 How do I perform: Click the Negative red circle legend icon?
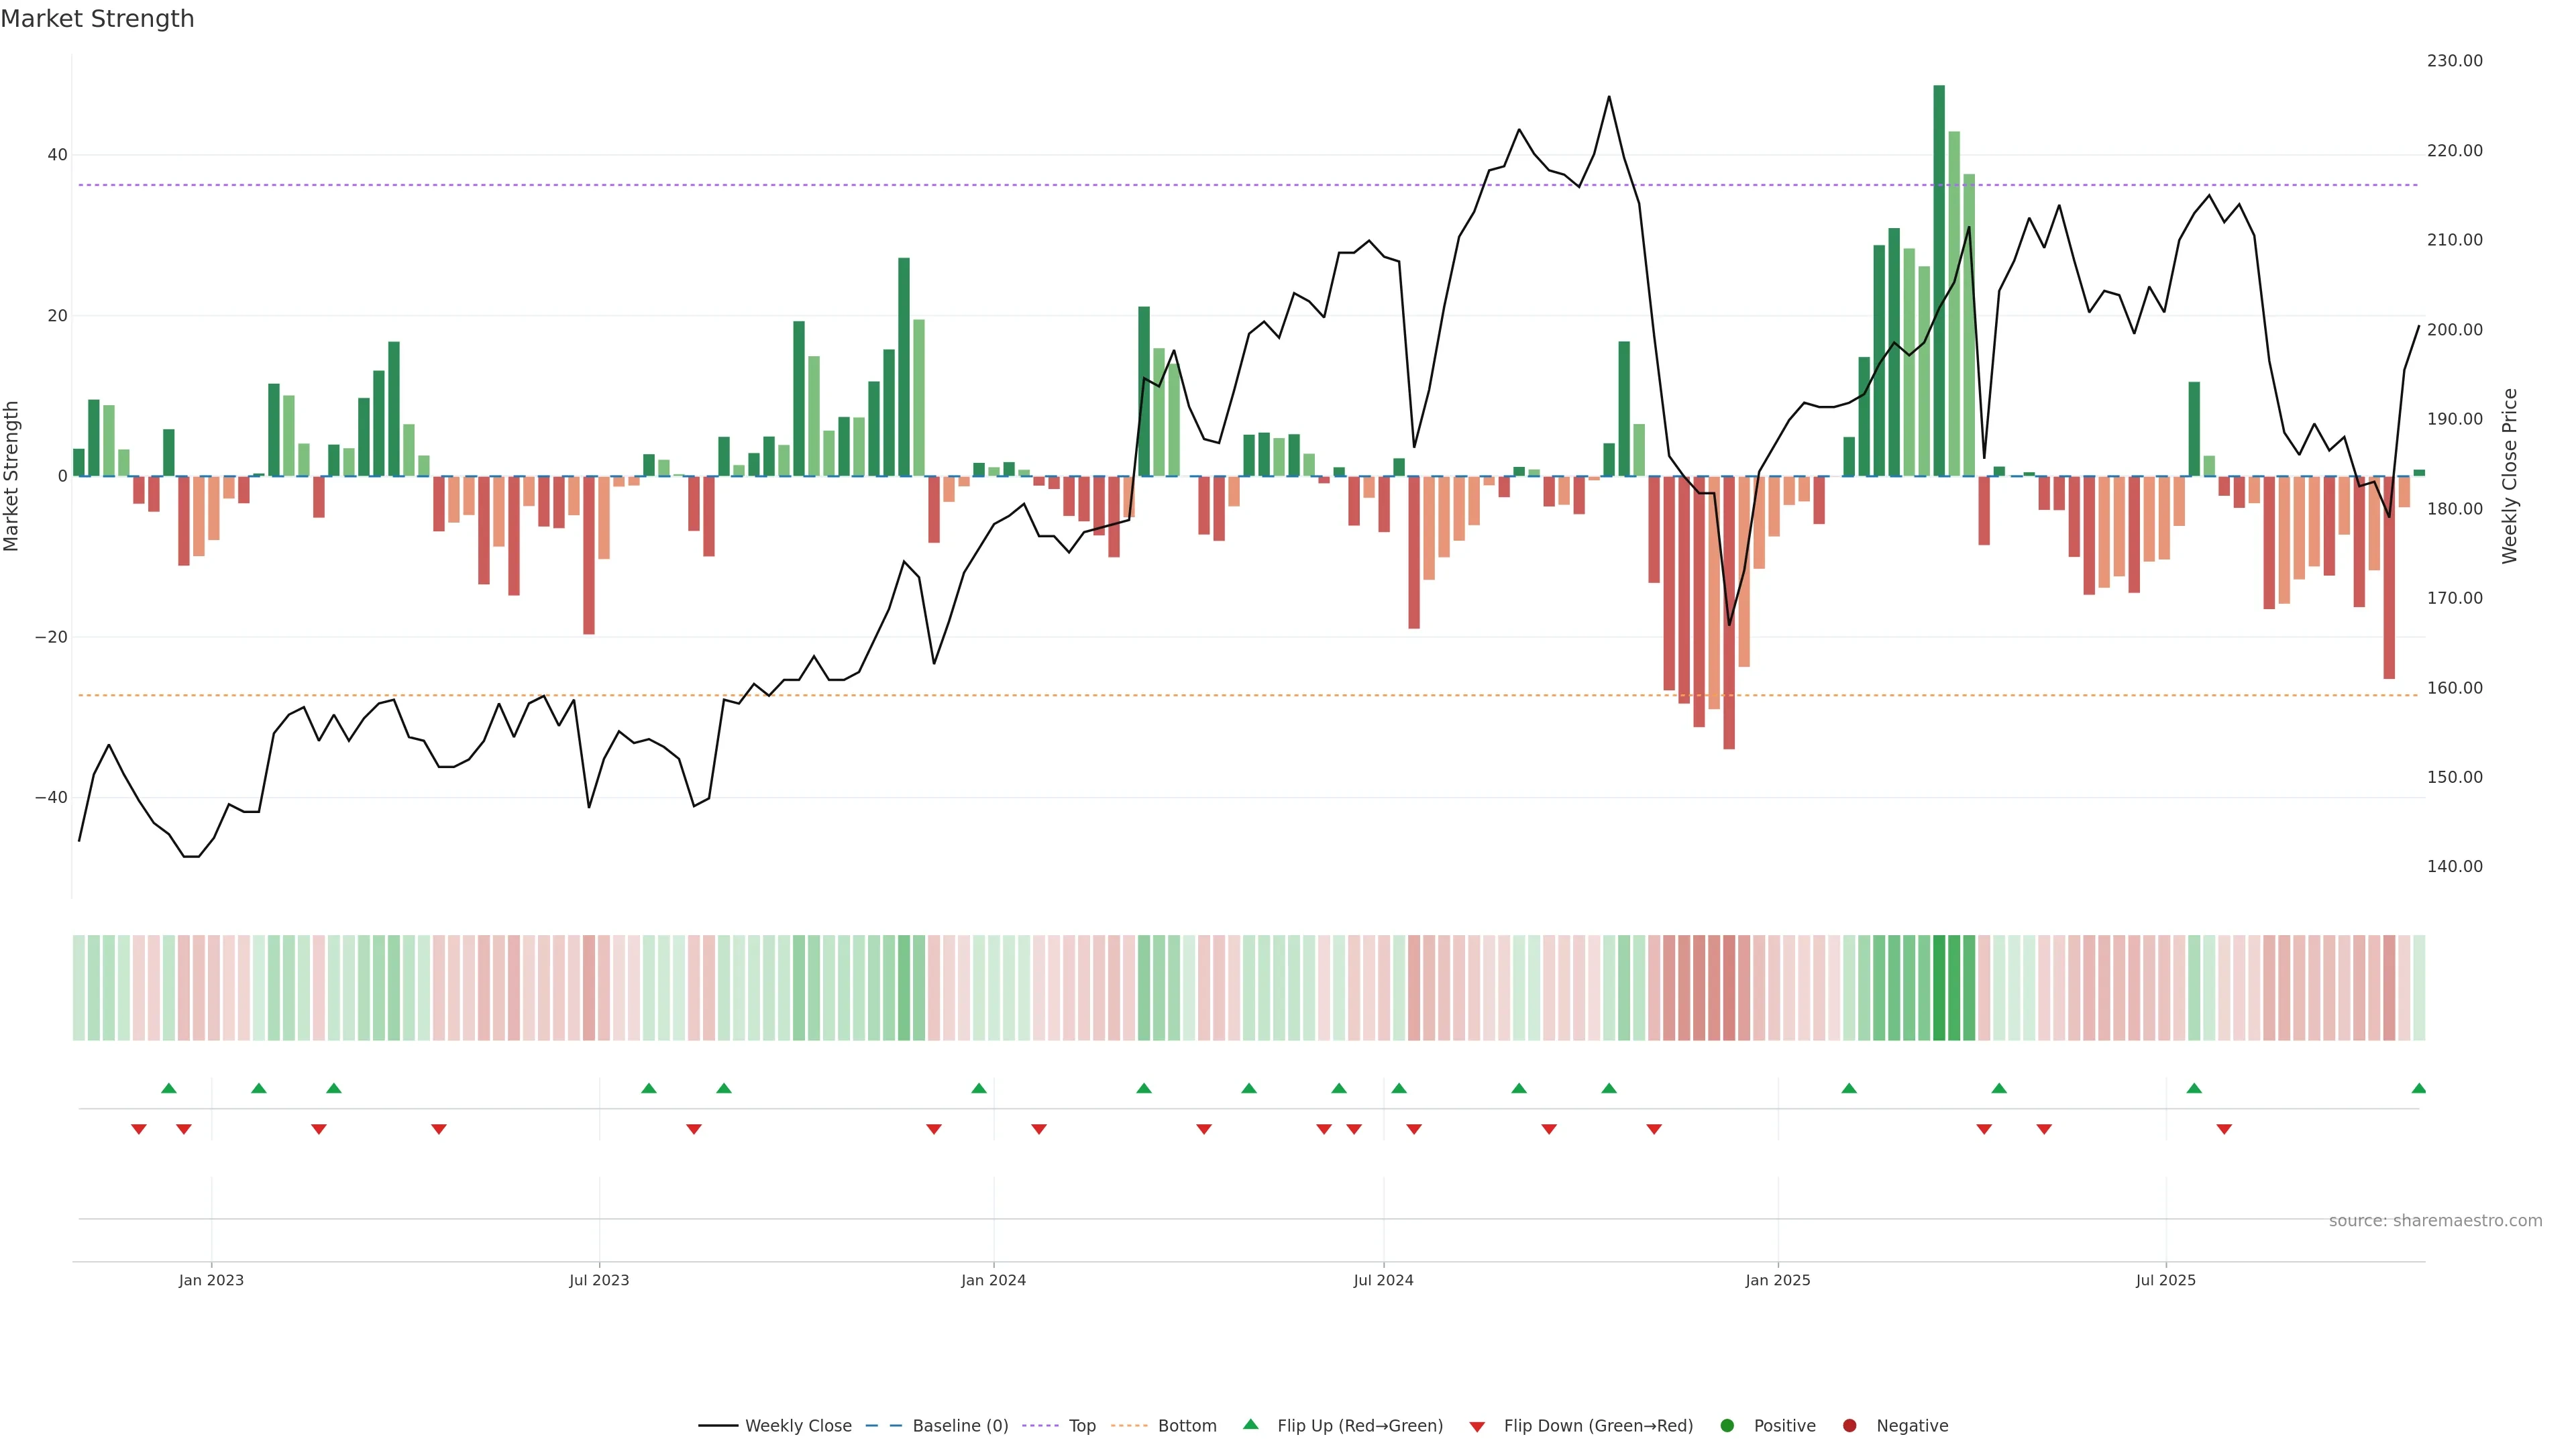tap(1849, 1426)
